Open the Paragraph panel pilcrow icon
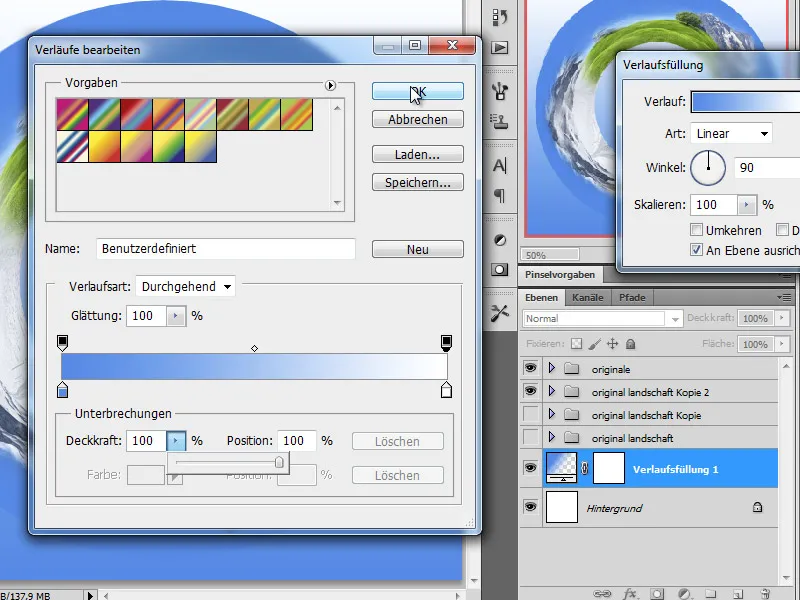 point(499,195)
